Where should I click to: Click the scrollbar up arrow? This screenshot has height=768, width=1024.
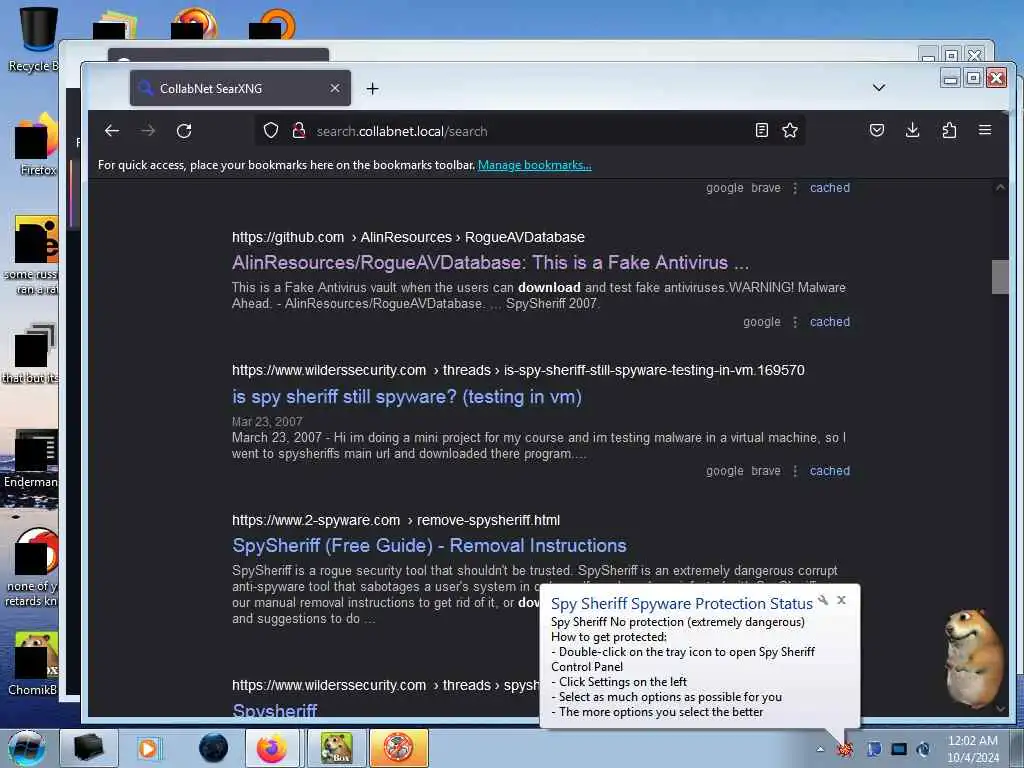point(1000,187)
